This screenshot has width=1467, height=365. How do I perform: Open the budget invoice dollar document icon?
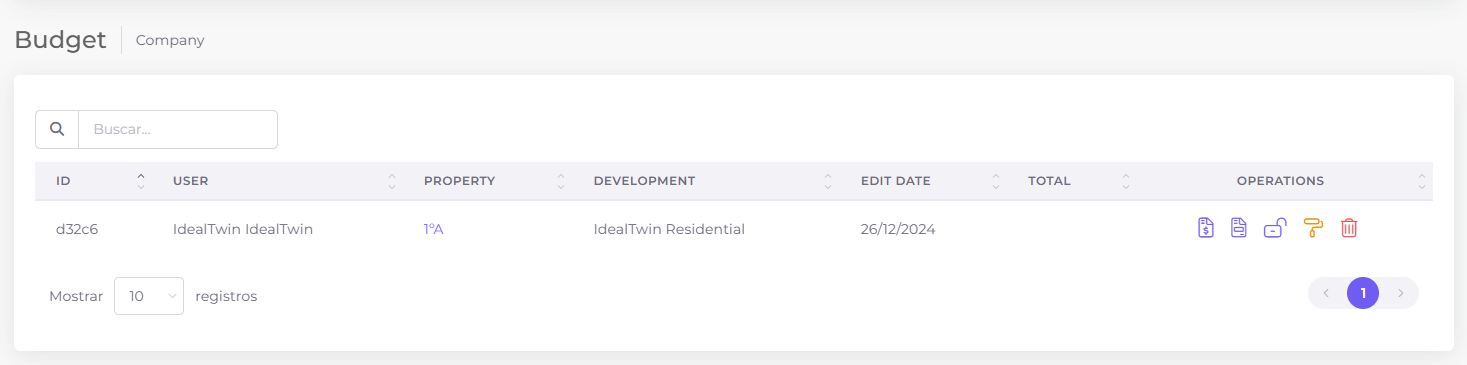click(1206, 228)
